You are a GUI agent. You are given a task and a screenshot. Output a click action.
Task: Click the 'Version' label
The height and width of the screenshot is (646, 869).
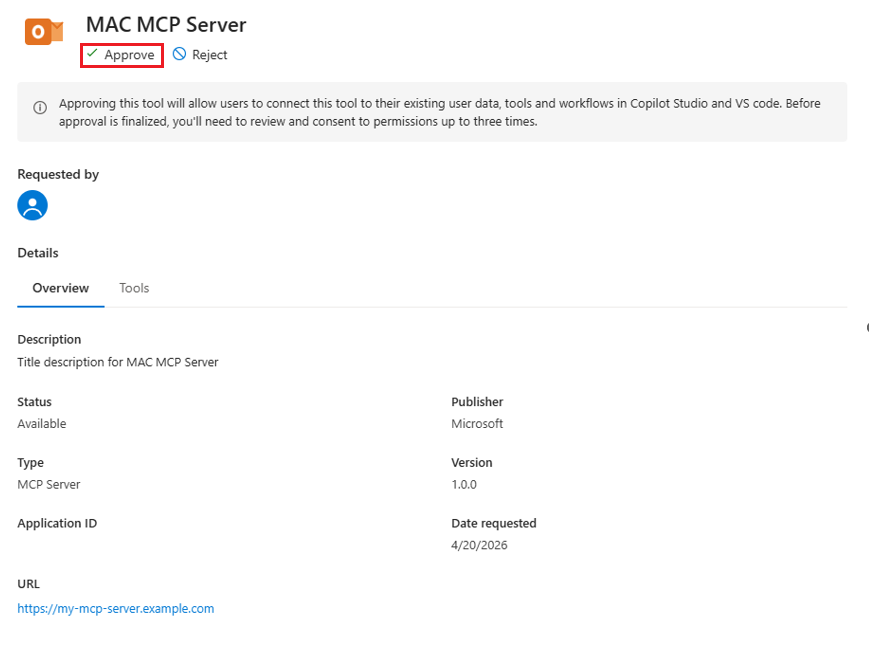tap(472, 463)
